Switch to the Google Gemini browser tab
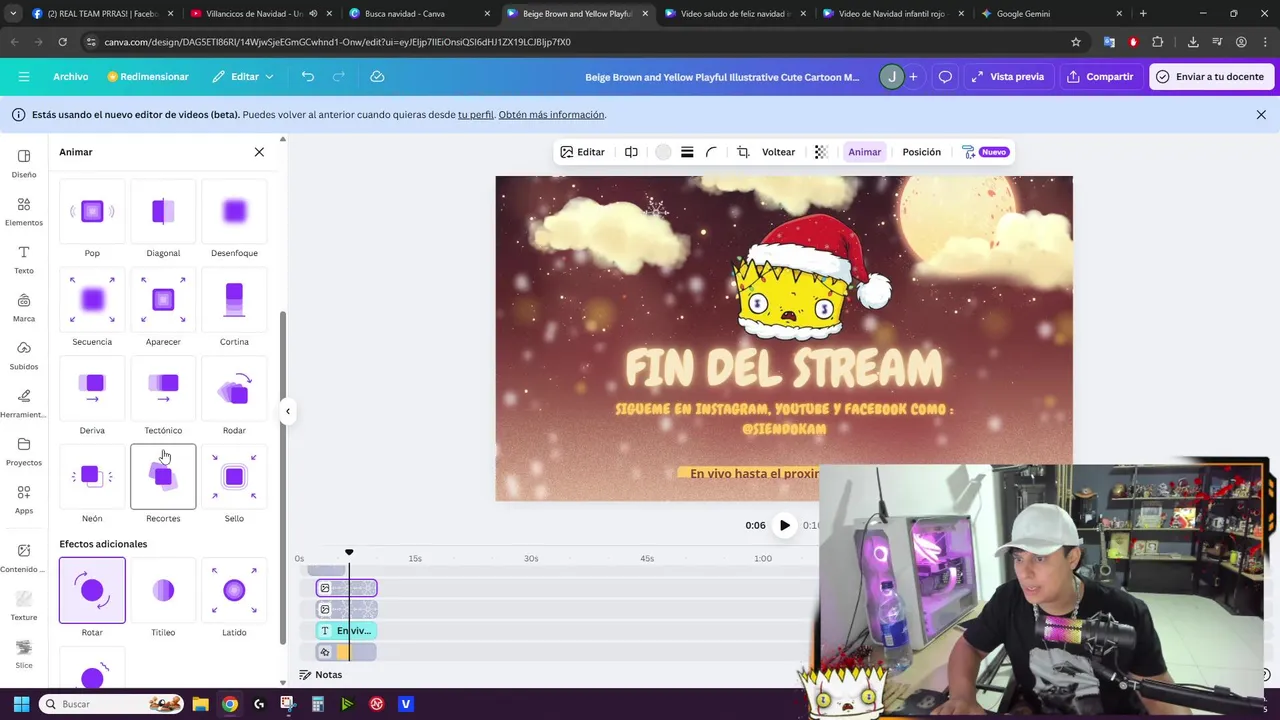Viewport: 1280px width, 720px height. pyautogui.click(x=1048, y=14)
